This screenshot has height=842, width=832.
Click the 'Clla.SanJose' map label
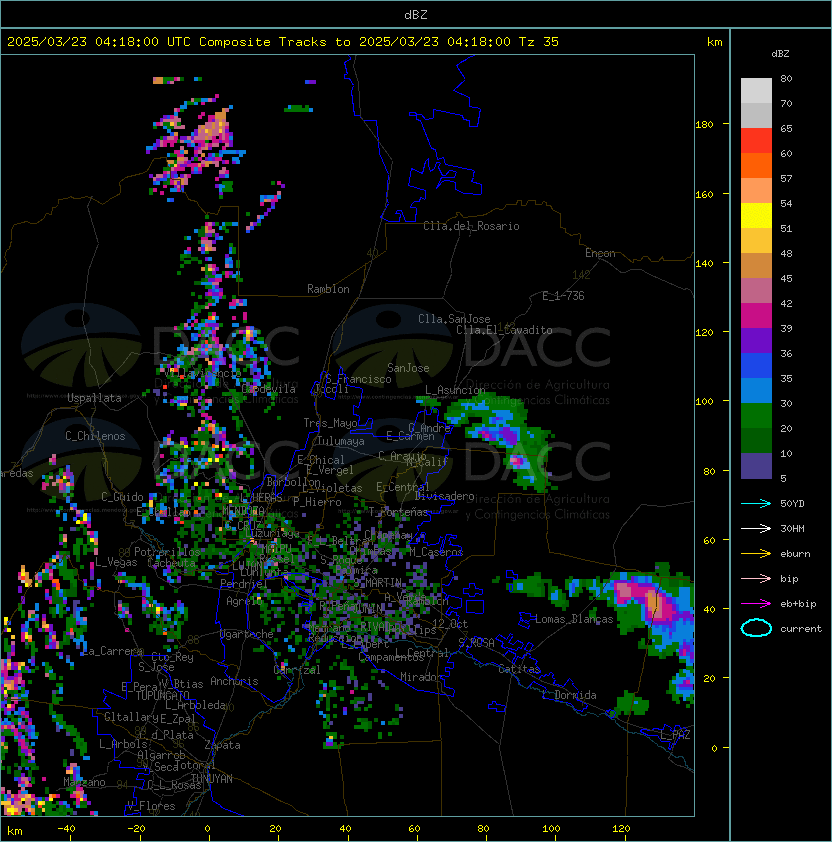454,319
